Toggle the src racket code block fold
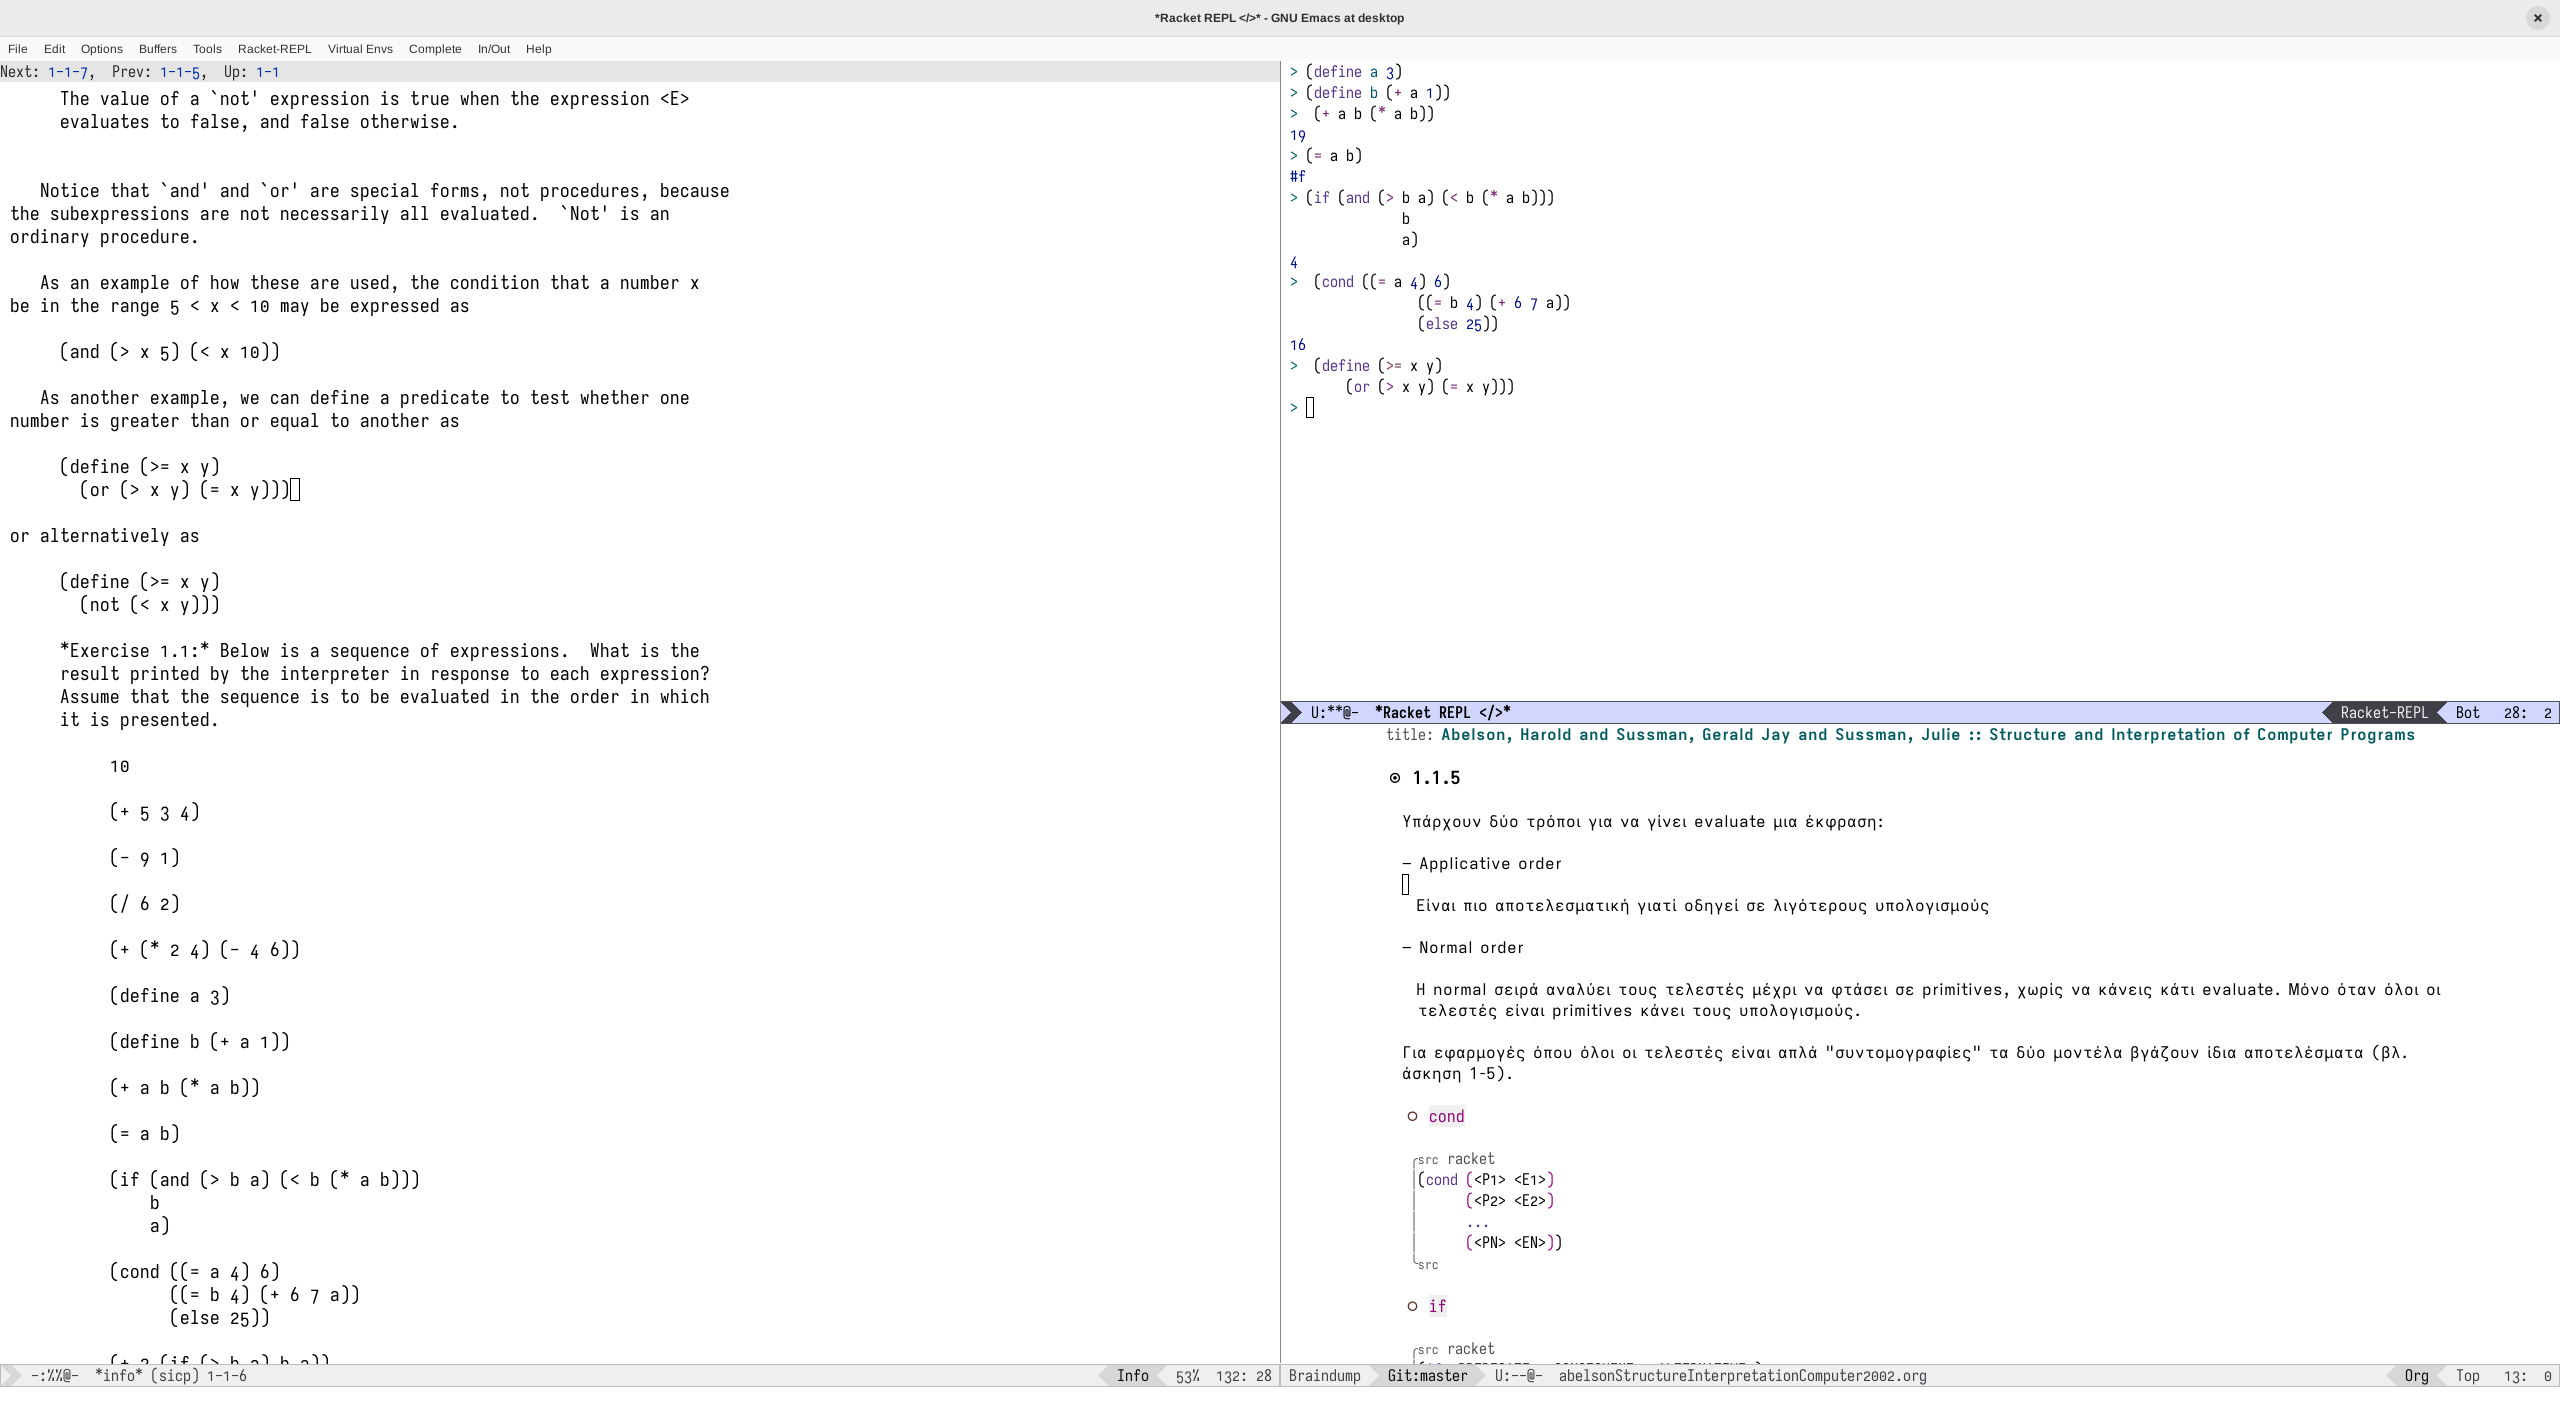 point(1456,1158)
